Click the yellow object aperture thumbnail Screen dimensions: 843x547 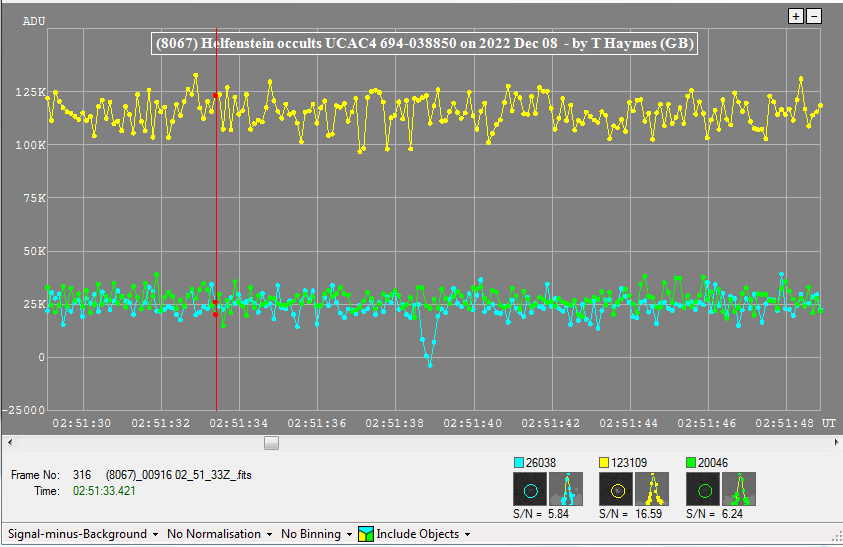[616, 490]
